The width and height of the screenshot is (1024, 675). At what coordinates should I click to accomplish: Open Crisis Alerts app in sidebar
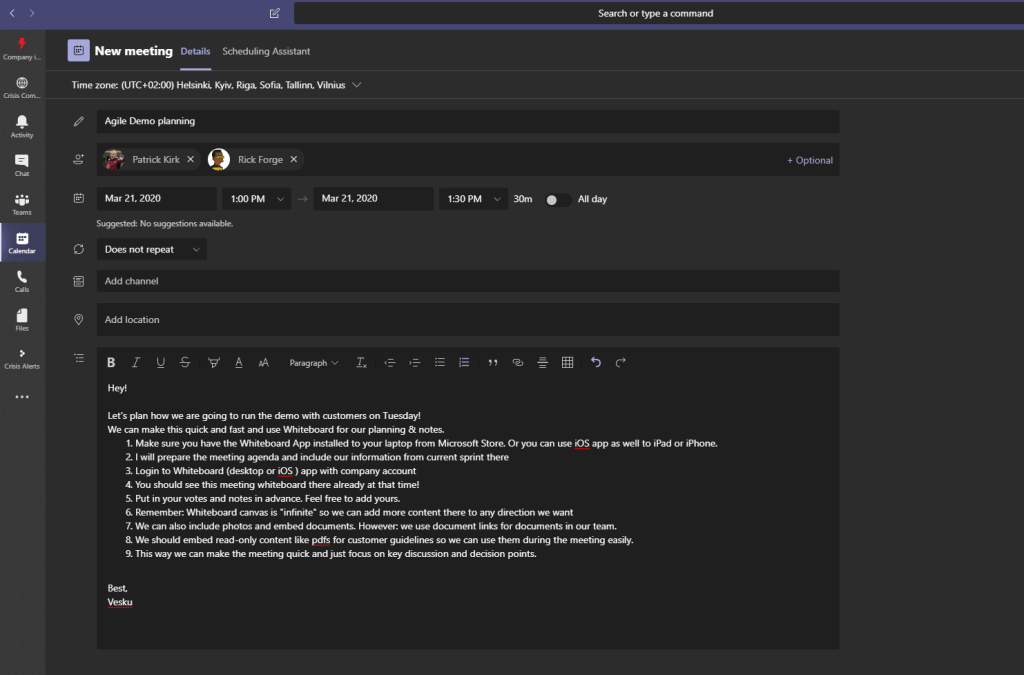(22, 358)
